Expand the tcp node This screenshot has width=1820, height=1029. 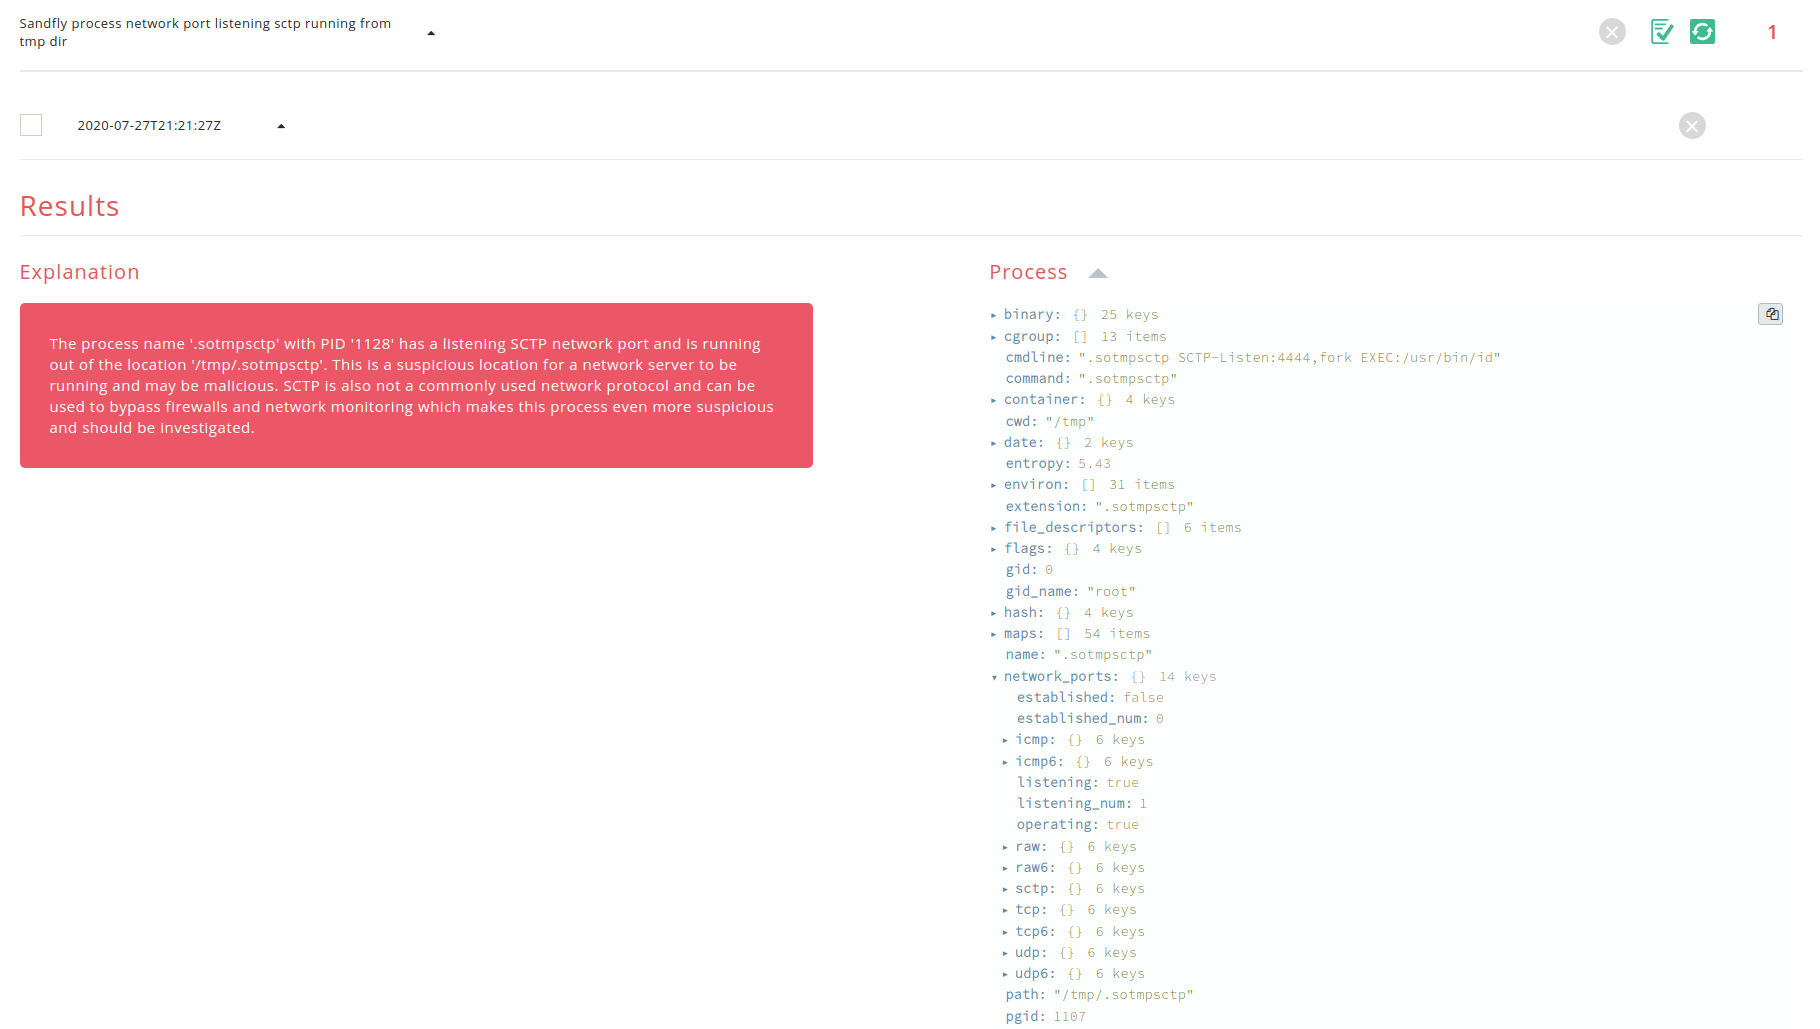coord(1005,910)
